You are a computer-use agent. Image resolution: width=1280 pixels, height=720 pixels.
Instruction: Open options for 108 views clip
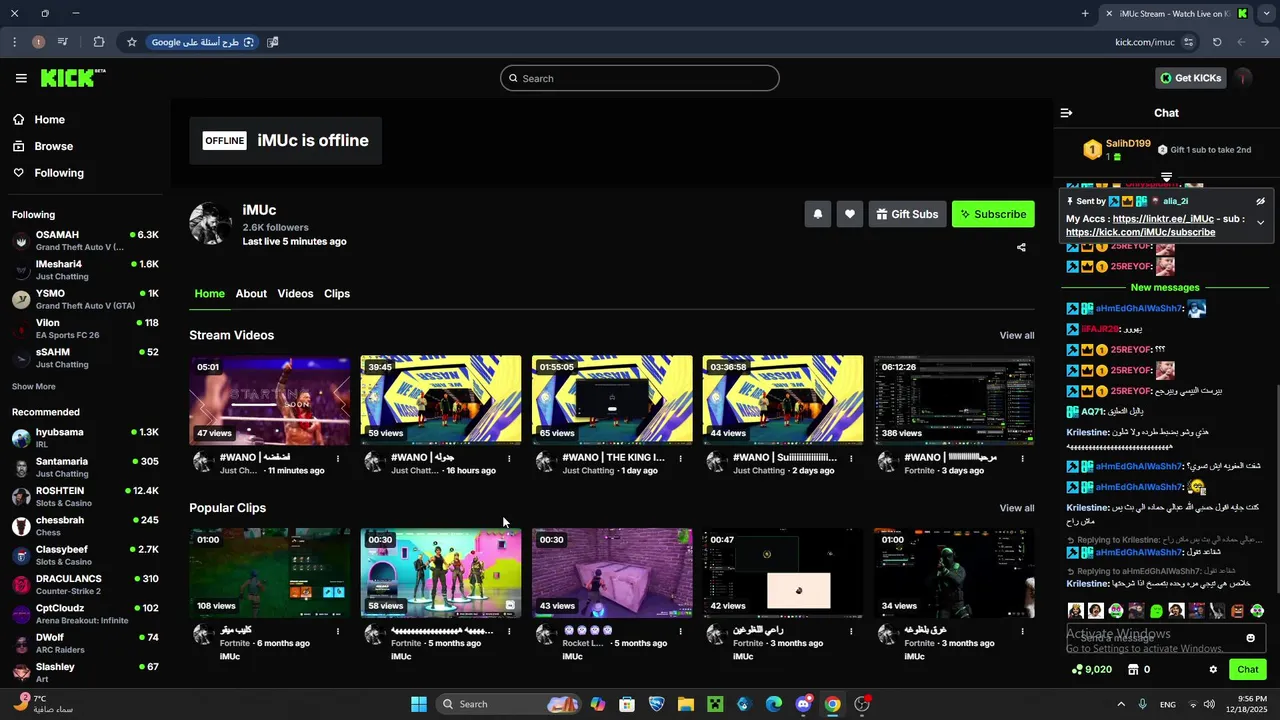click(x=338, y=632)
